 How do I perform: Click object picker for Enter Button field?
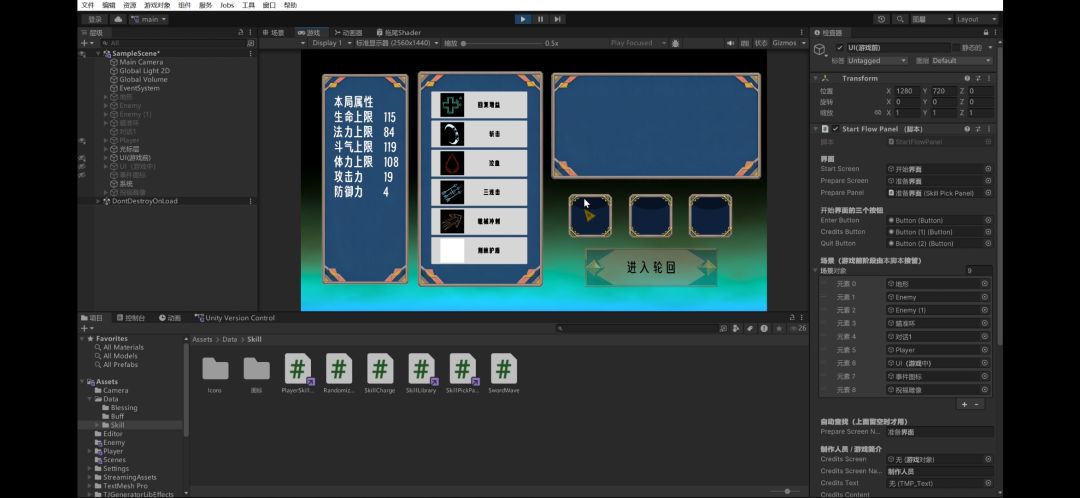988,220
